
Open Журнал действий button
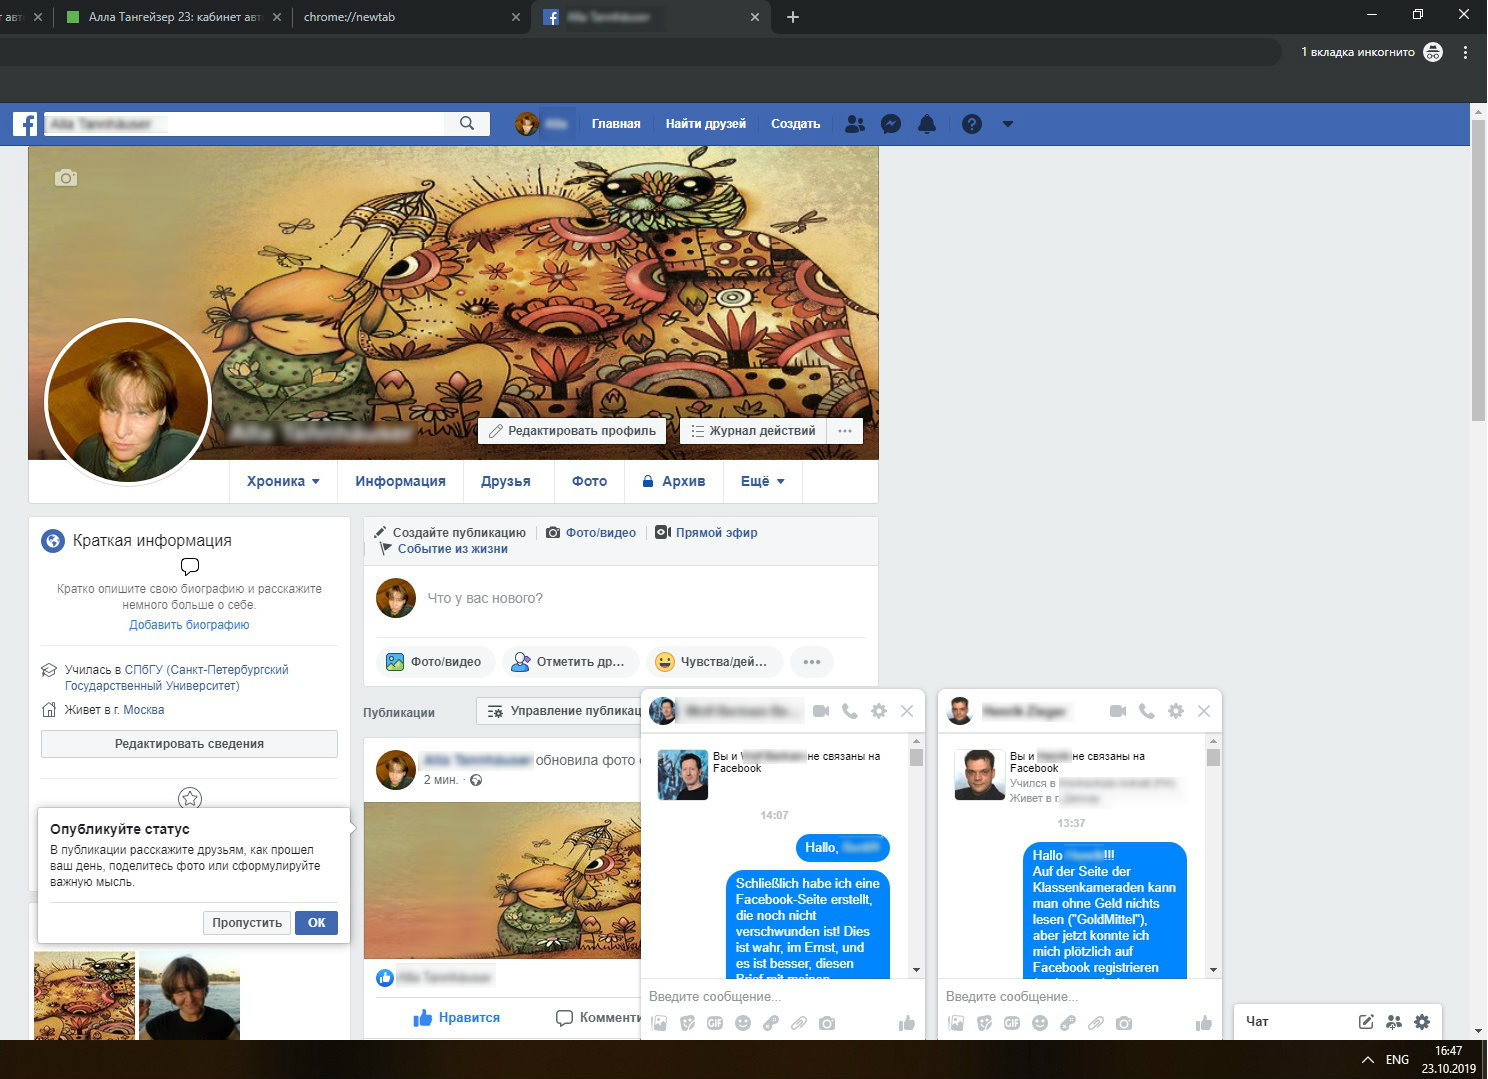pos(753,431)
